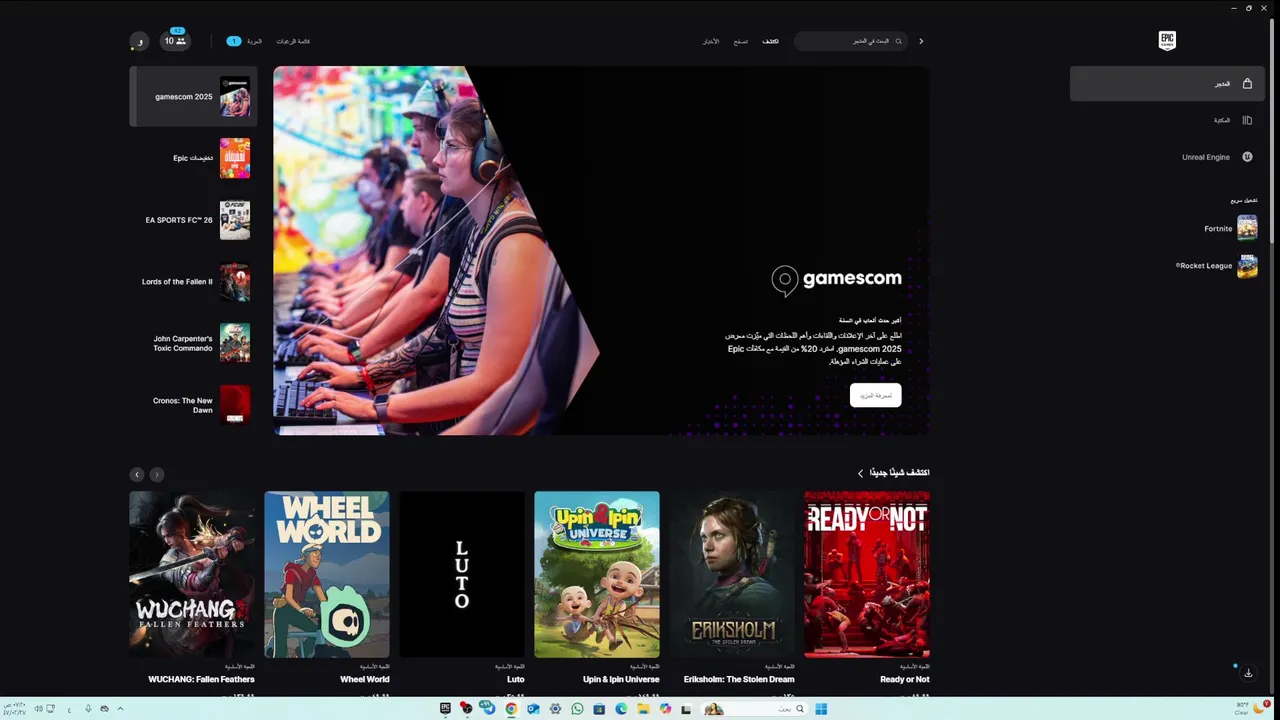Open the Library via its sidebar icon
The height and width of the screenshot is (720, 1280).
1247,120
